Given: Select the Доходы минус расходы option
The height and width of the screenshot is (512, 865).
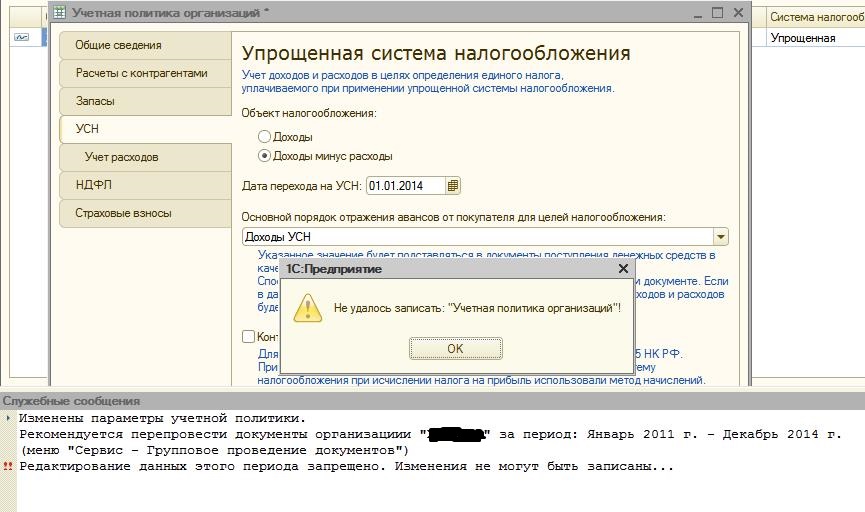Looking at the screenshot, I should coord(264,156).
